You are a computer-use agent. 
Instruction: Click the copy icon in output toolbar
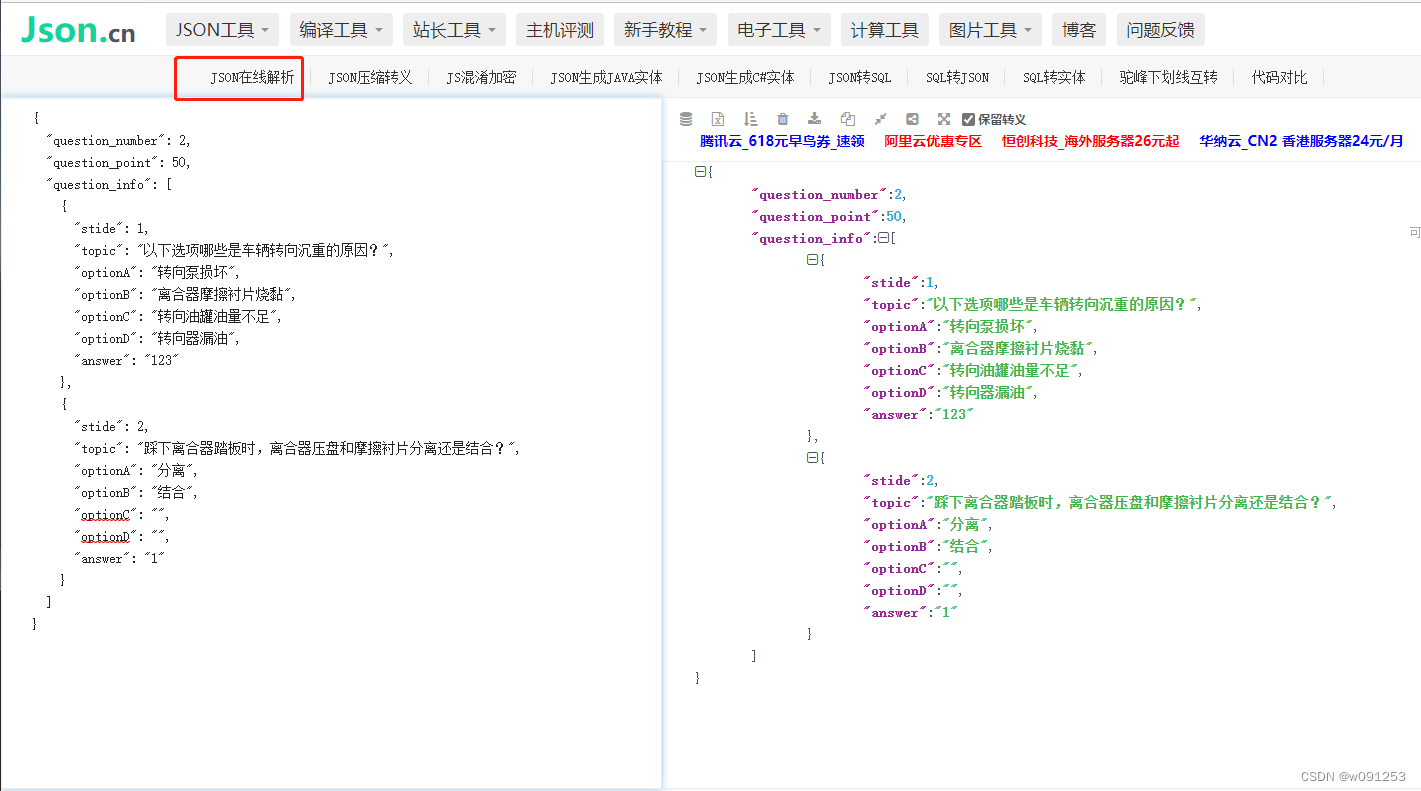pos(847,119)
